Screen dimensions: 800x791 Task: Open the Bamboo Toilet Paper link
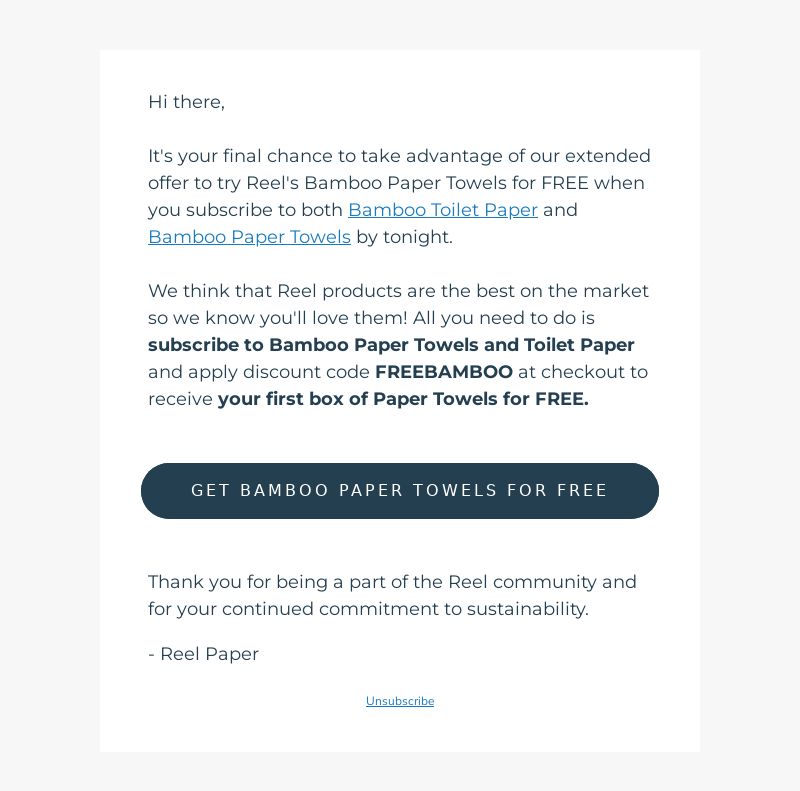(x=443, y=210)
